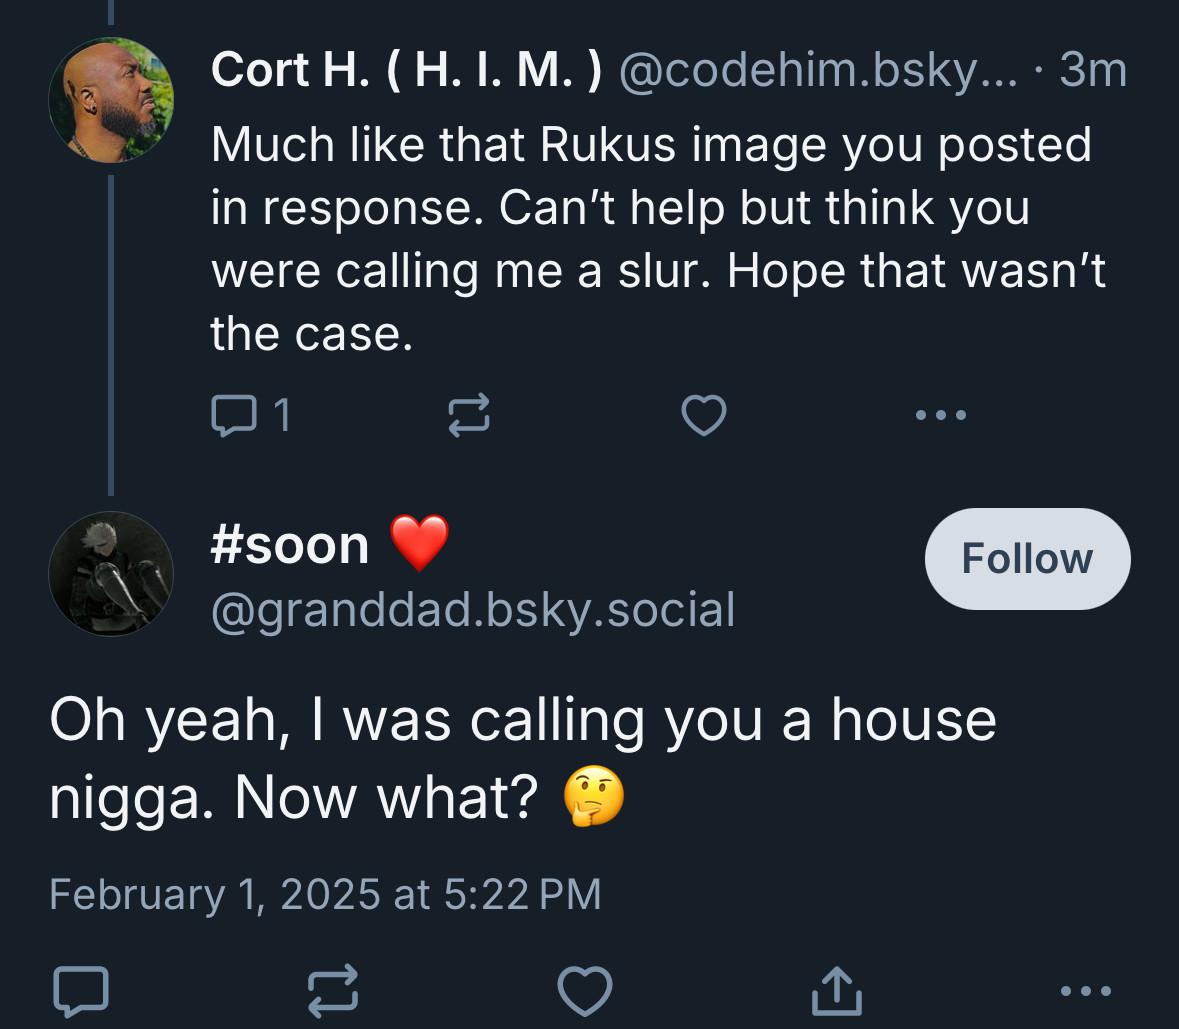Open the three-dot menu on Cort's post
The width and height of the screenshot is (1179, 1029).
[x=941, y=414]
